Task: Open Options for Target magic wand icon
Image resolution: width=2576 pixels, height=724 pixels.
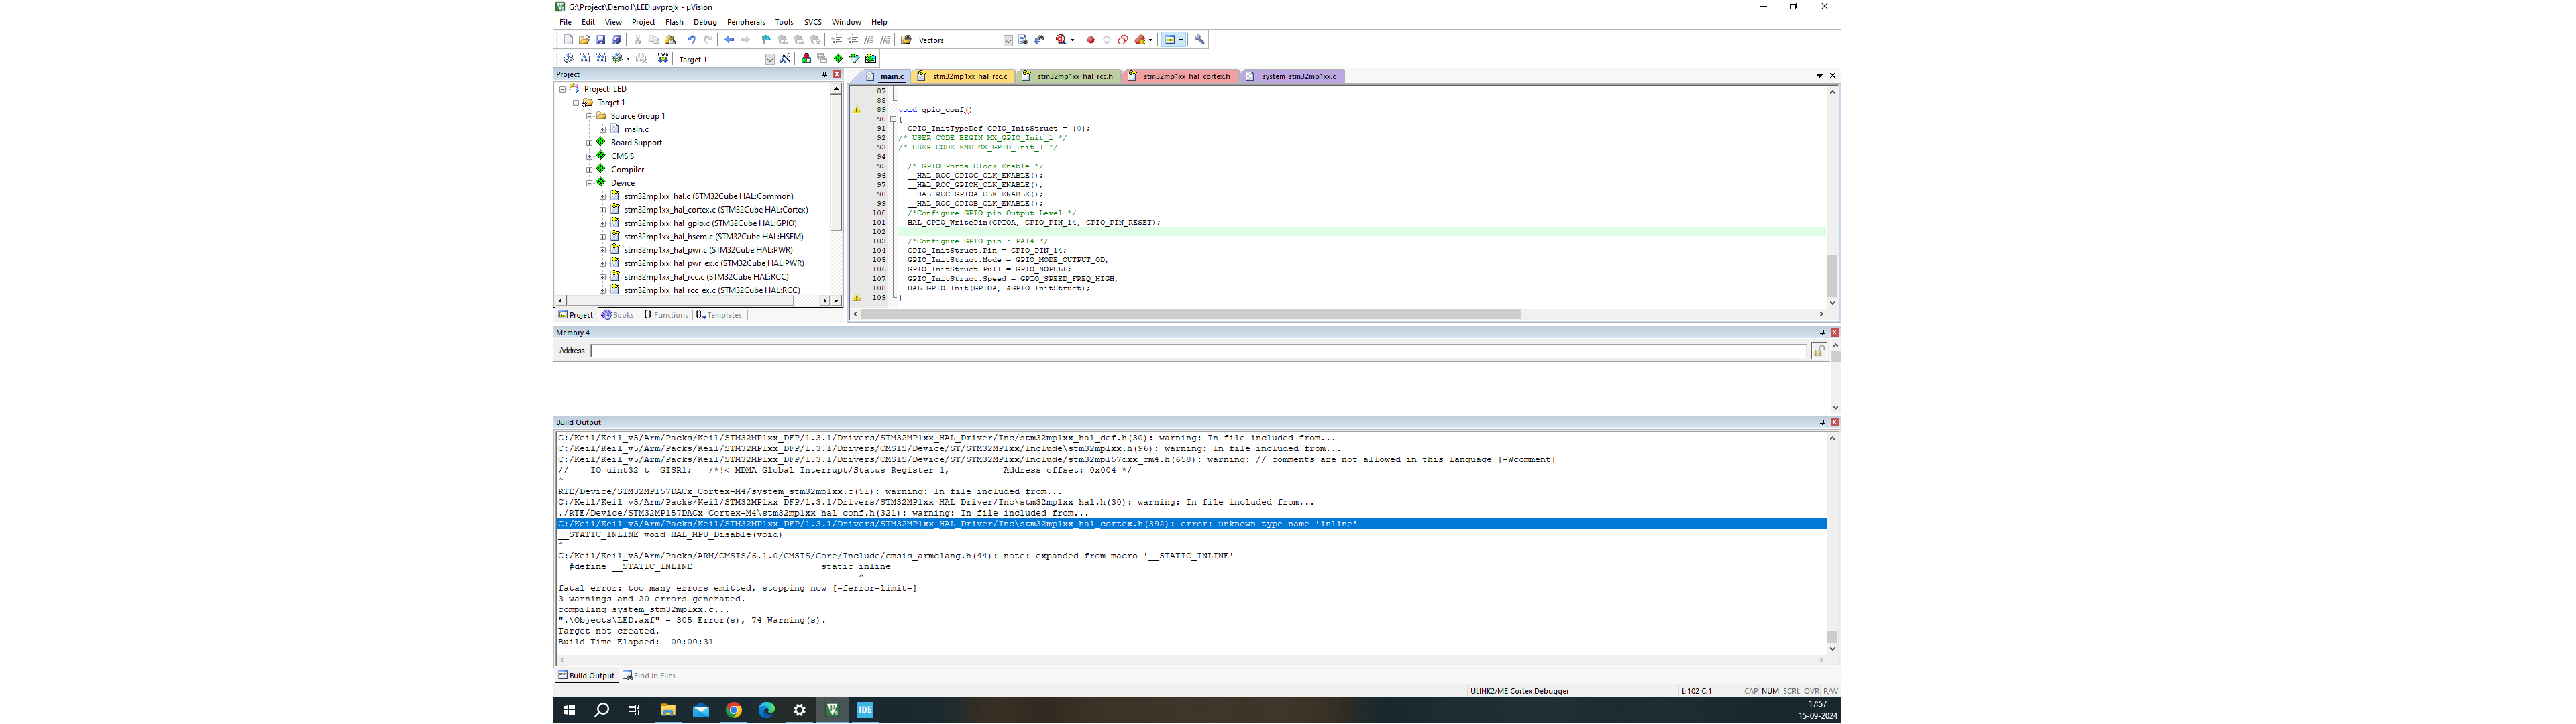Action: tap(785, 59)
